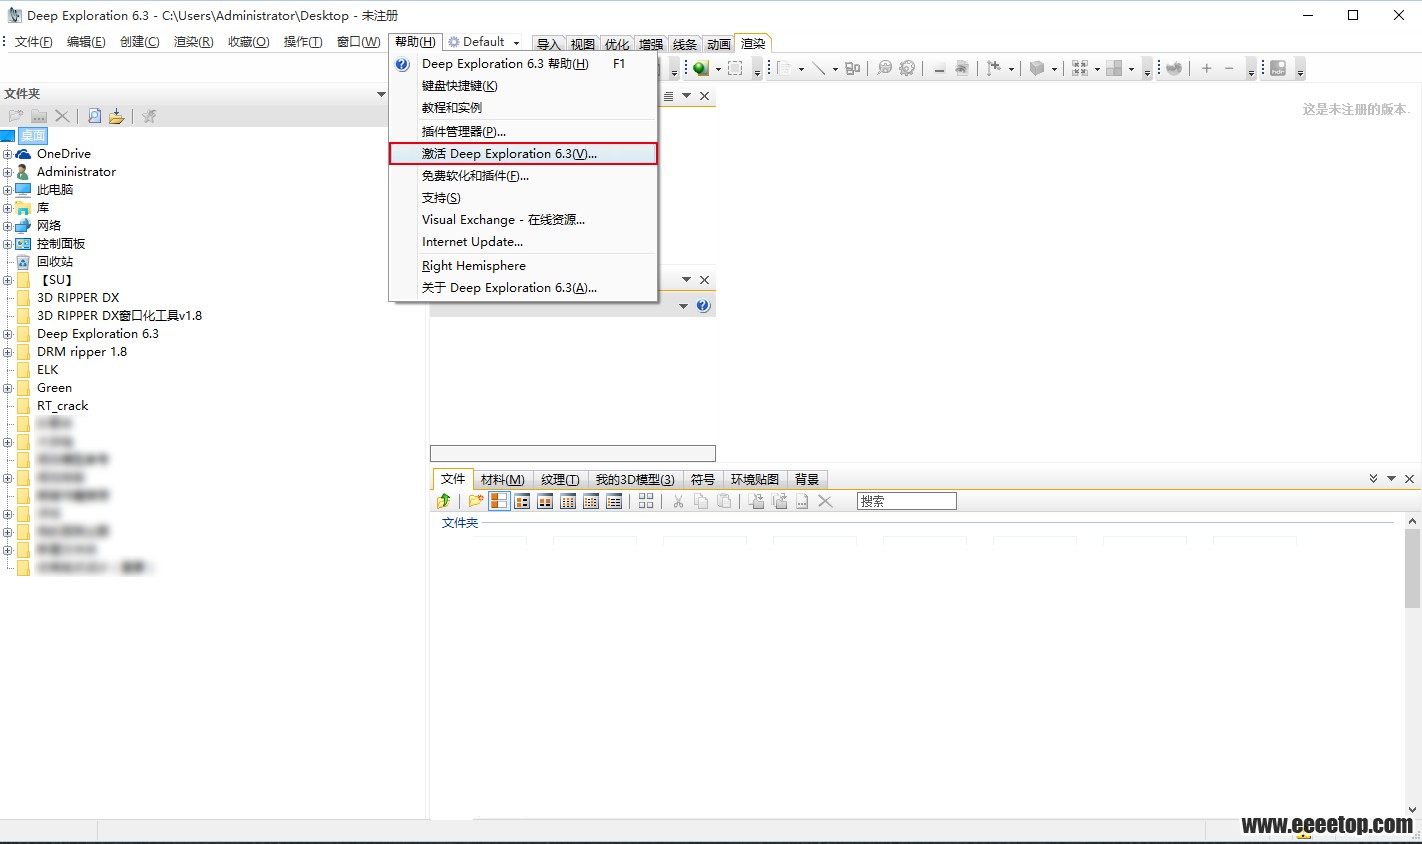Toggle the highlighted tiles view mode button

pos(499,501)
